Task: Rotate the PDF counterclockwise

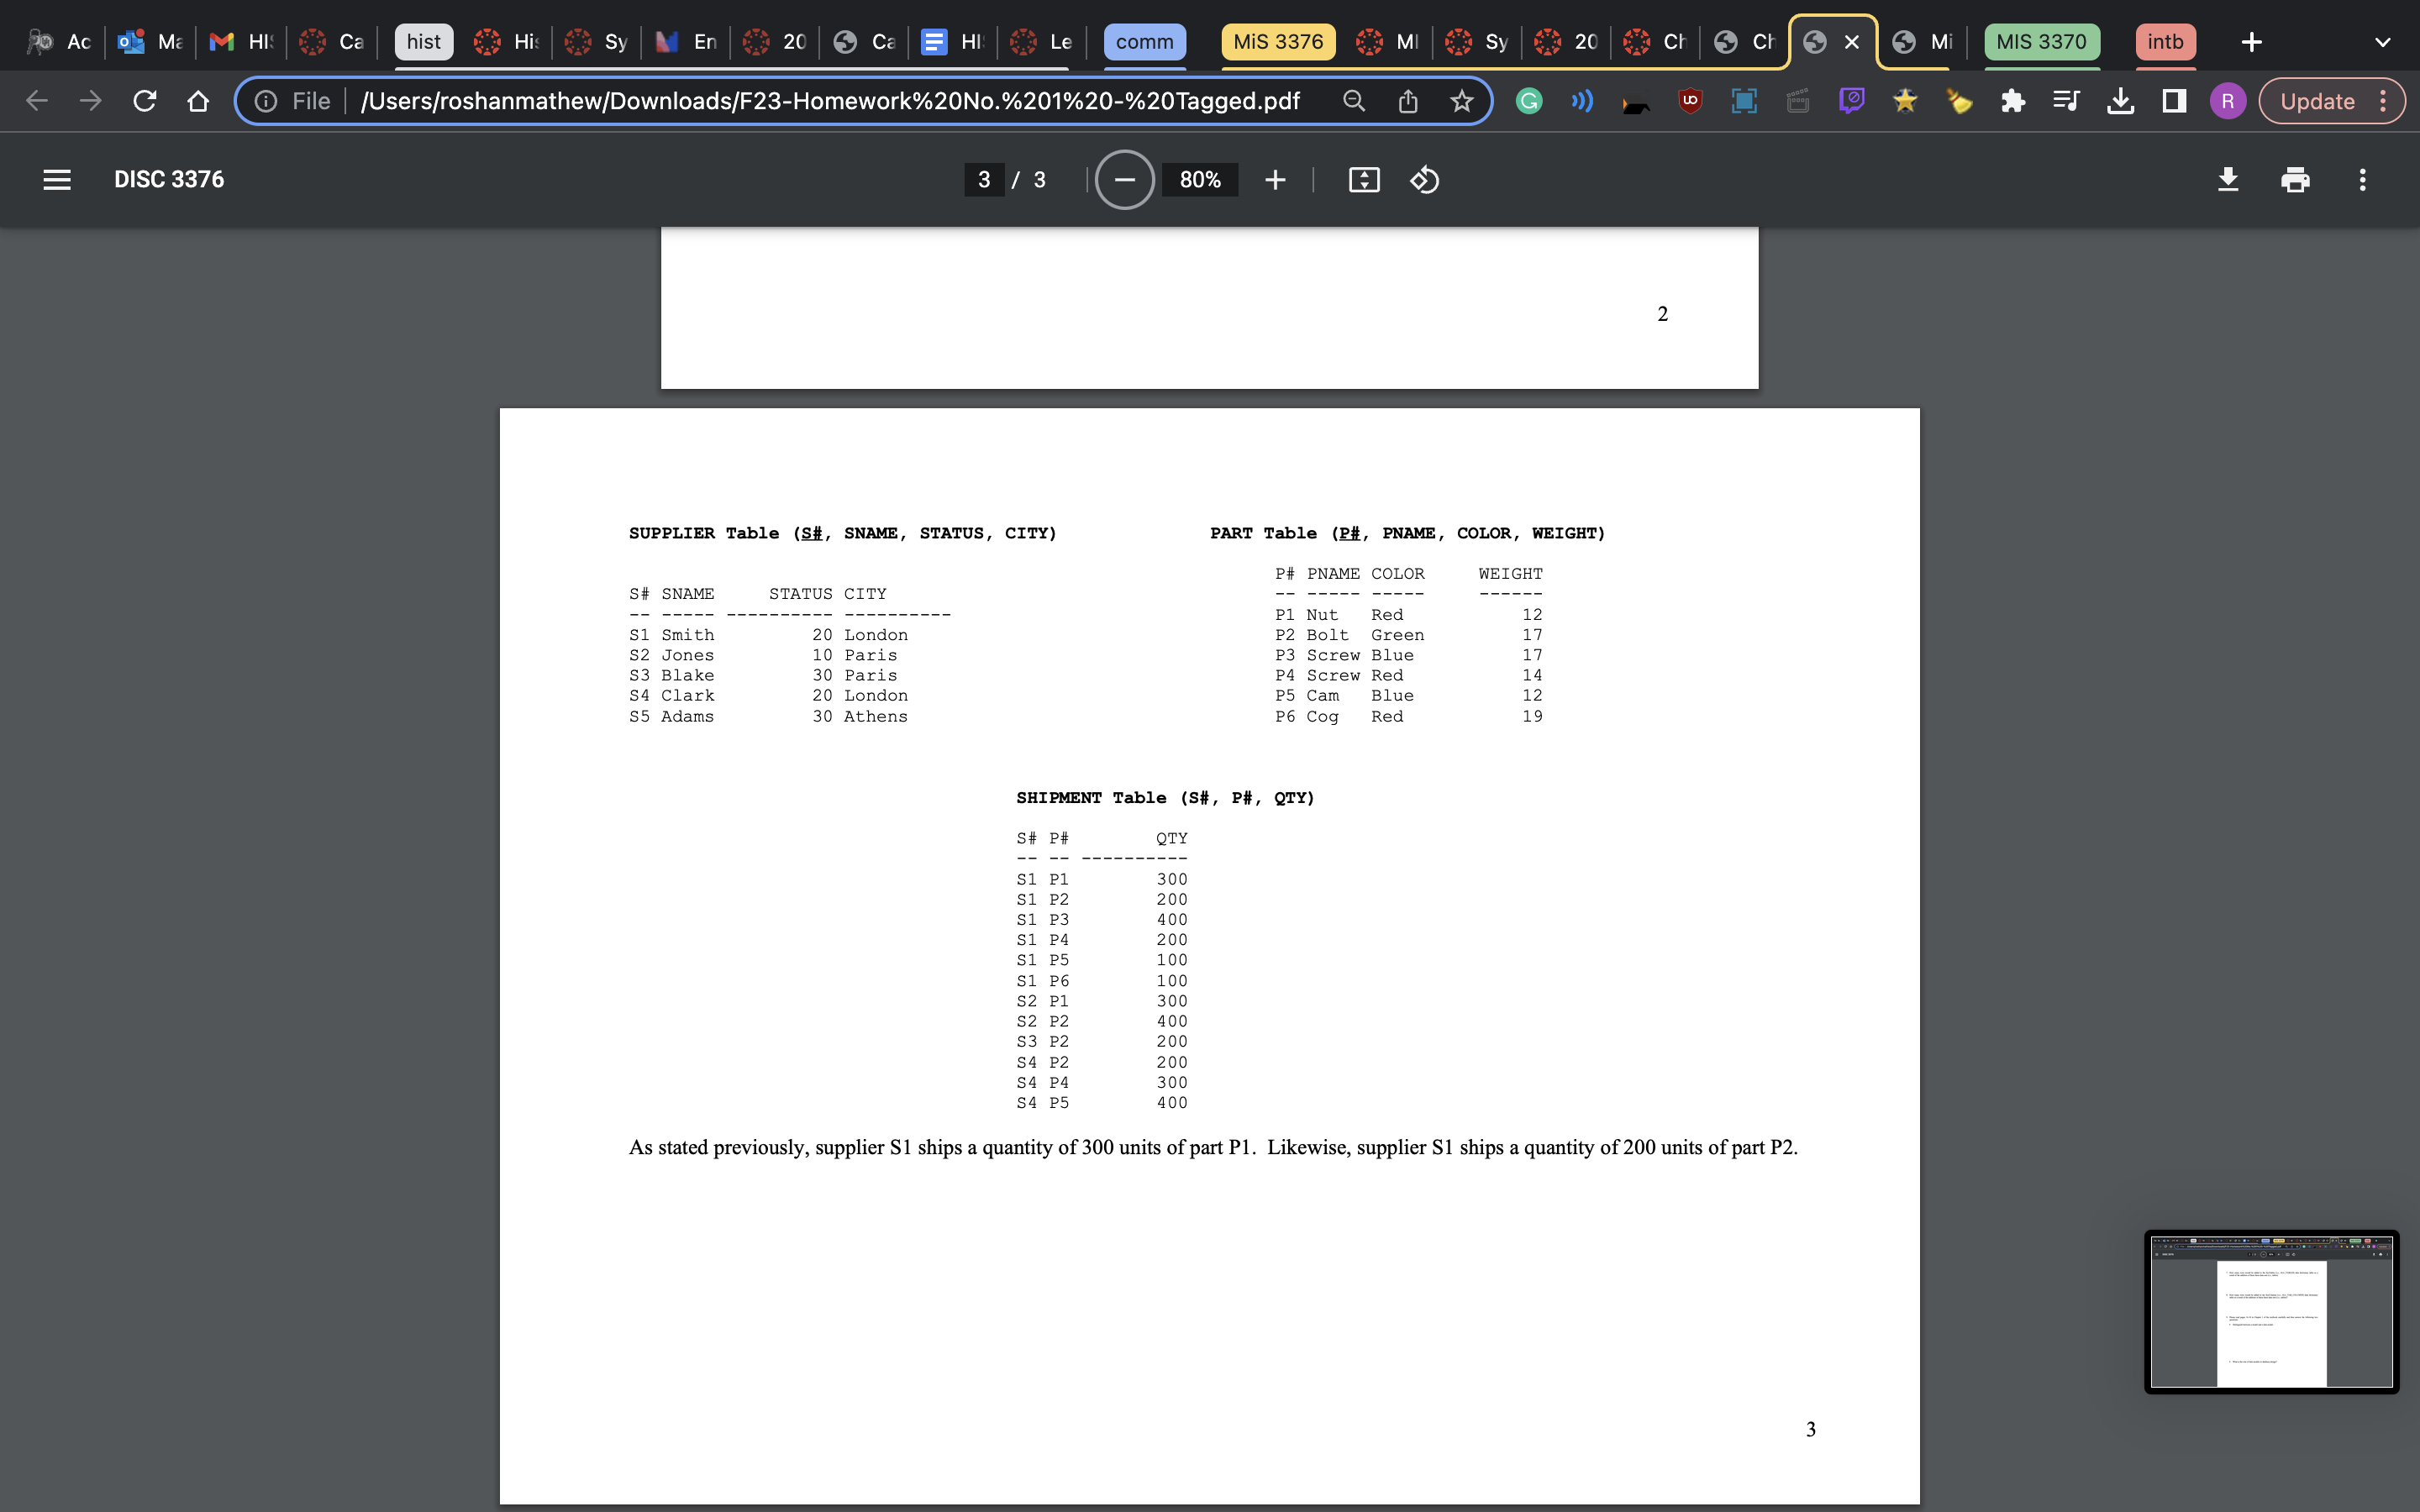Action: 1424,179
